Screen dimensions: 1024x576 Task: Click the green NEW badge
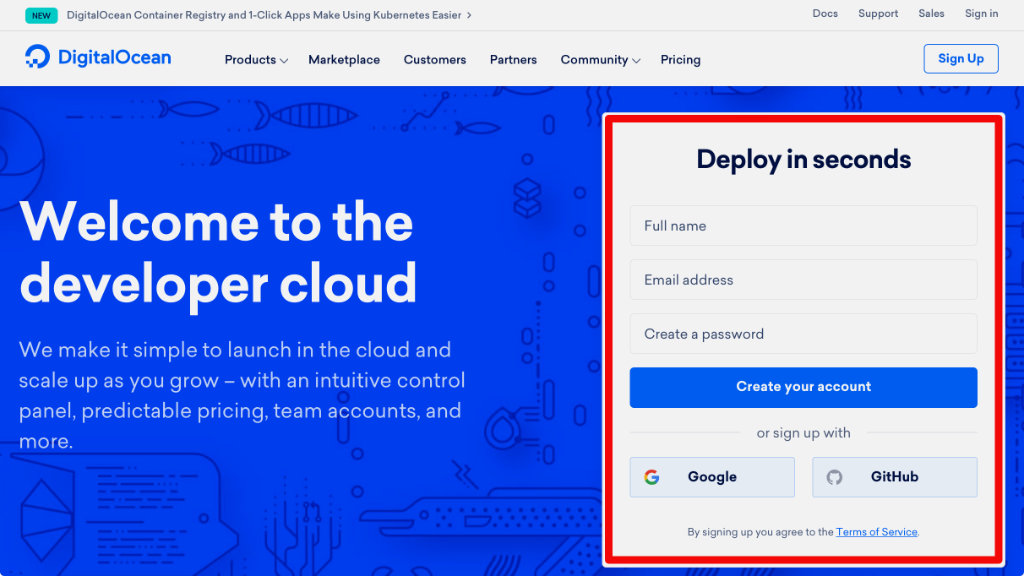coord(41,15)
